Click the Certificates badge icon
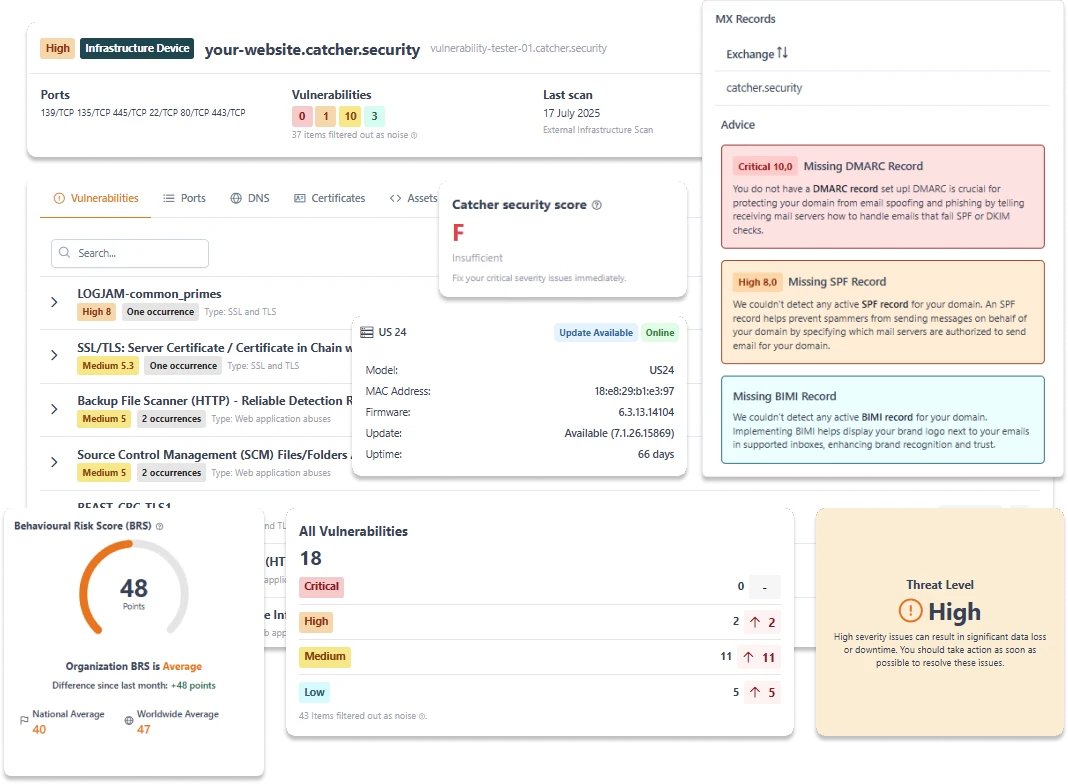 click(301, 198)
